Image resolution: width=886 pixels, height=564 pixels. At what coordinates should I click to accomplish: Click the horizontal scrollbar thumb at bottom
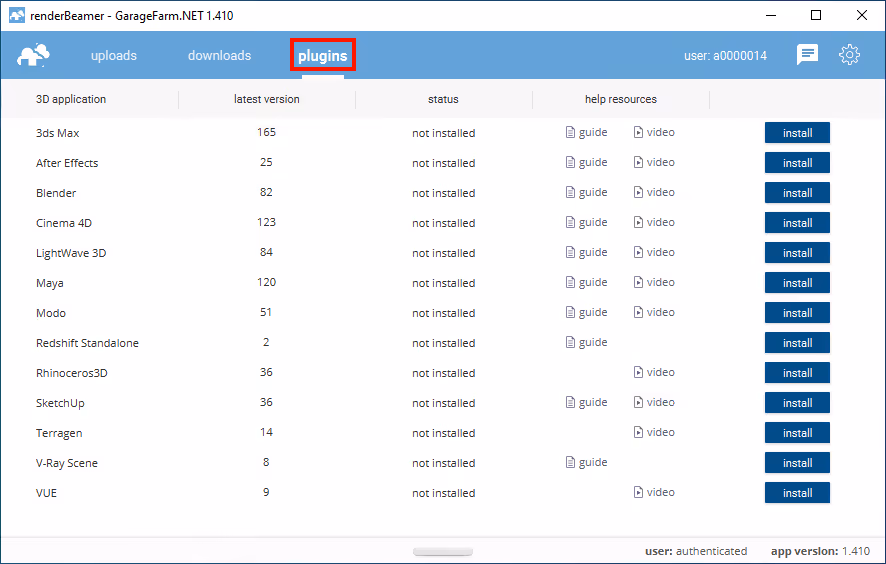(443, 552)
